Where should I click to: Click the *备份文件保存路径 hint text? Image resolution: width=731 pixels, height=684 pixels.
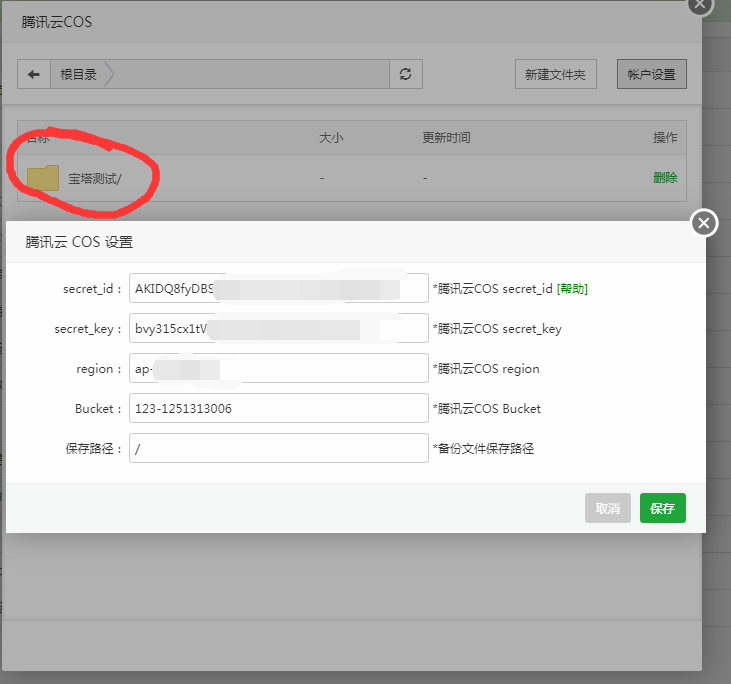coord(483,449)
